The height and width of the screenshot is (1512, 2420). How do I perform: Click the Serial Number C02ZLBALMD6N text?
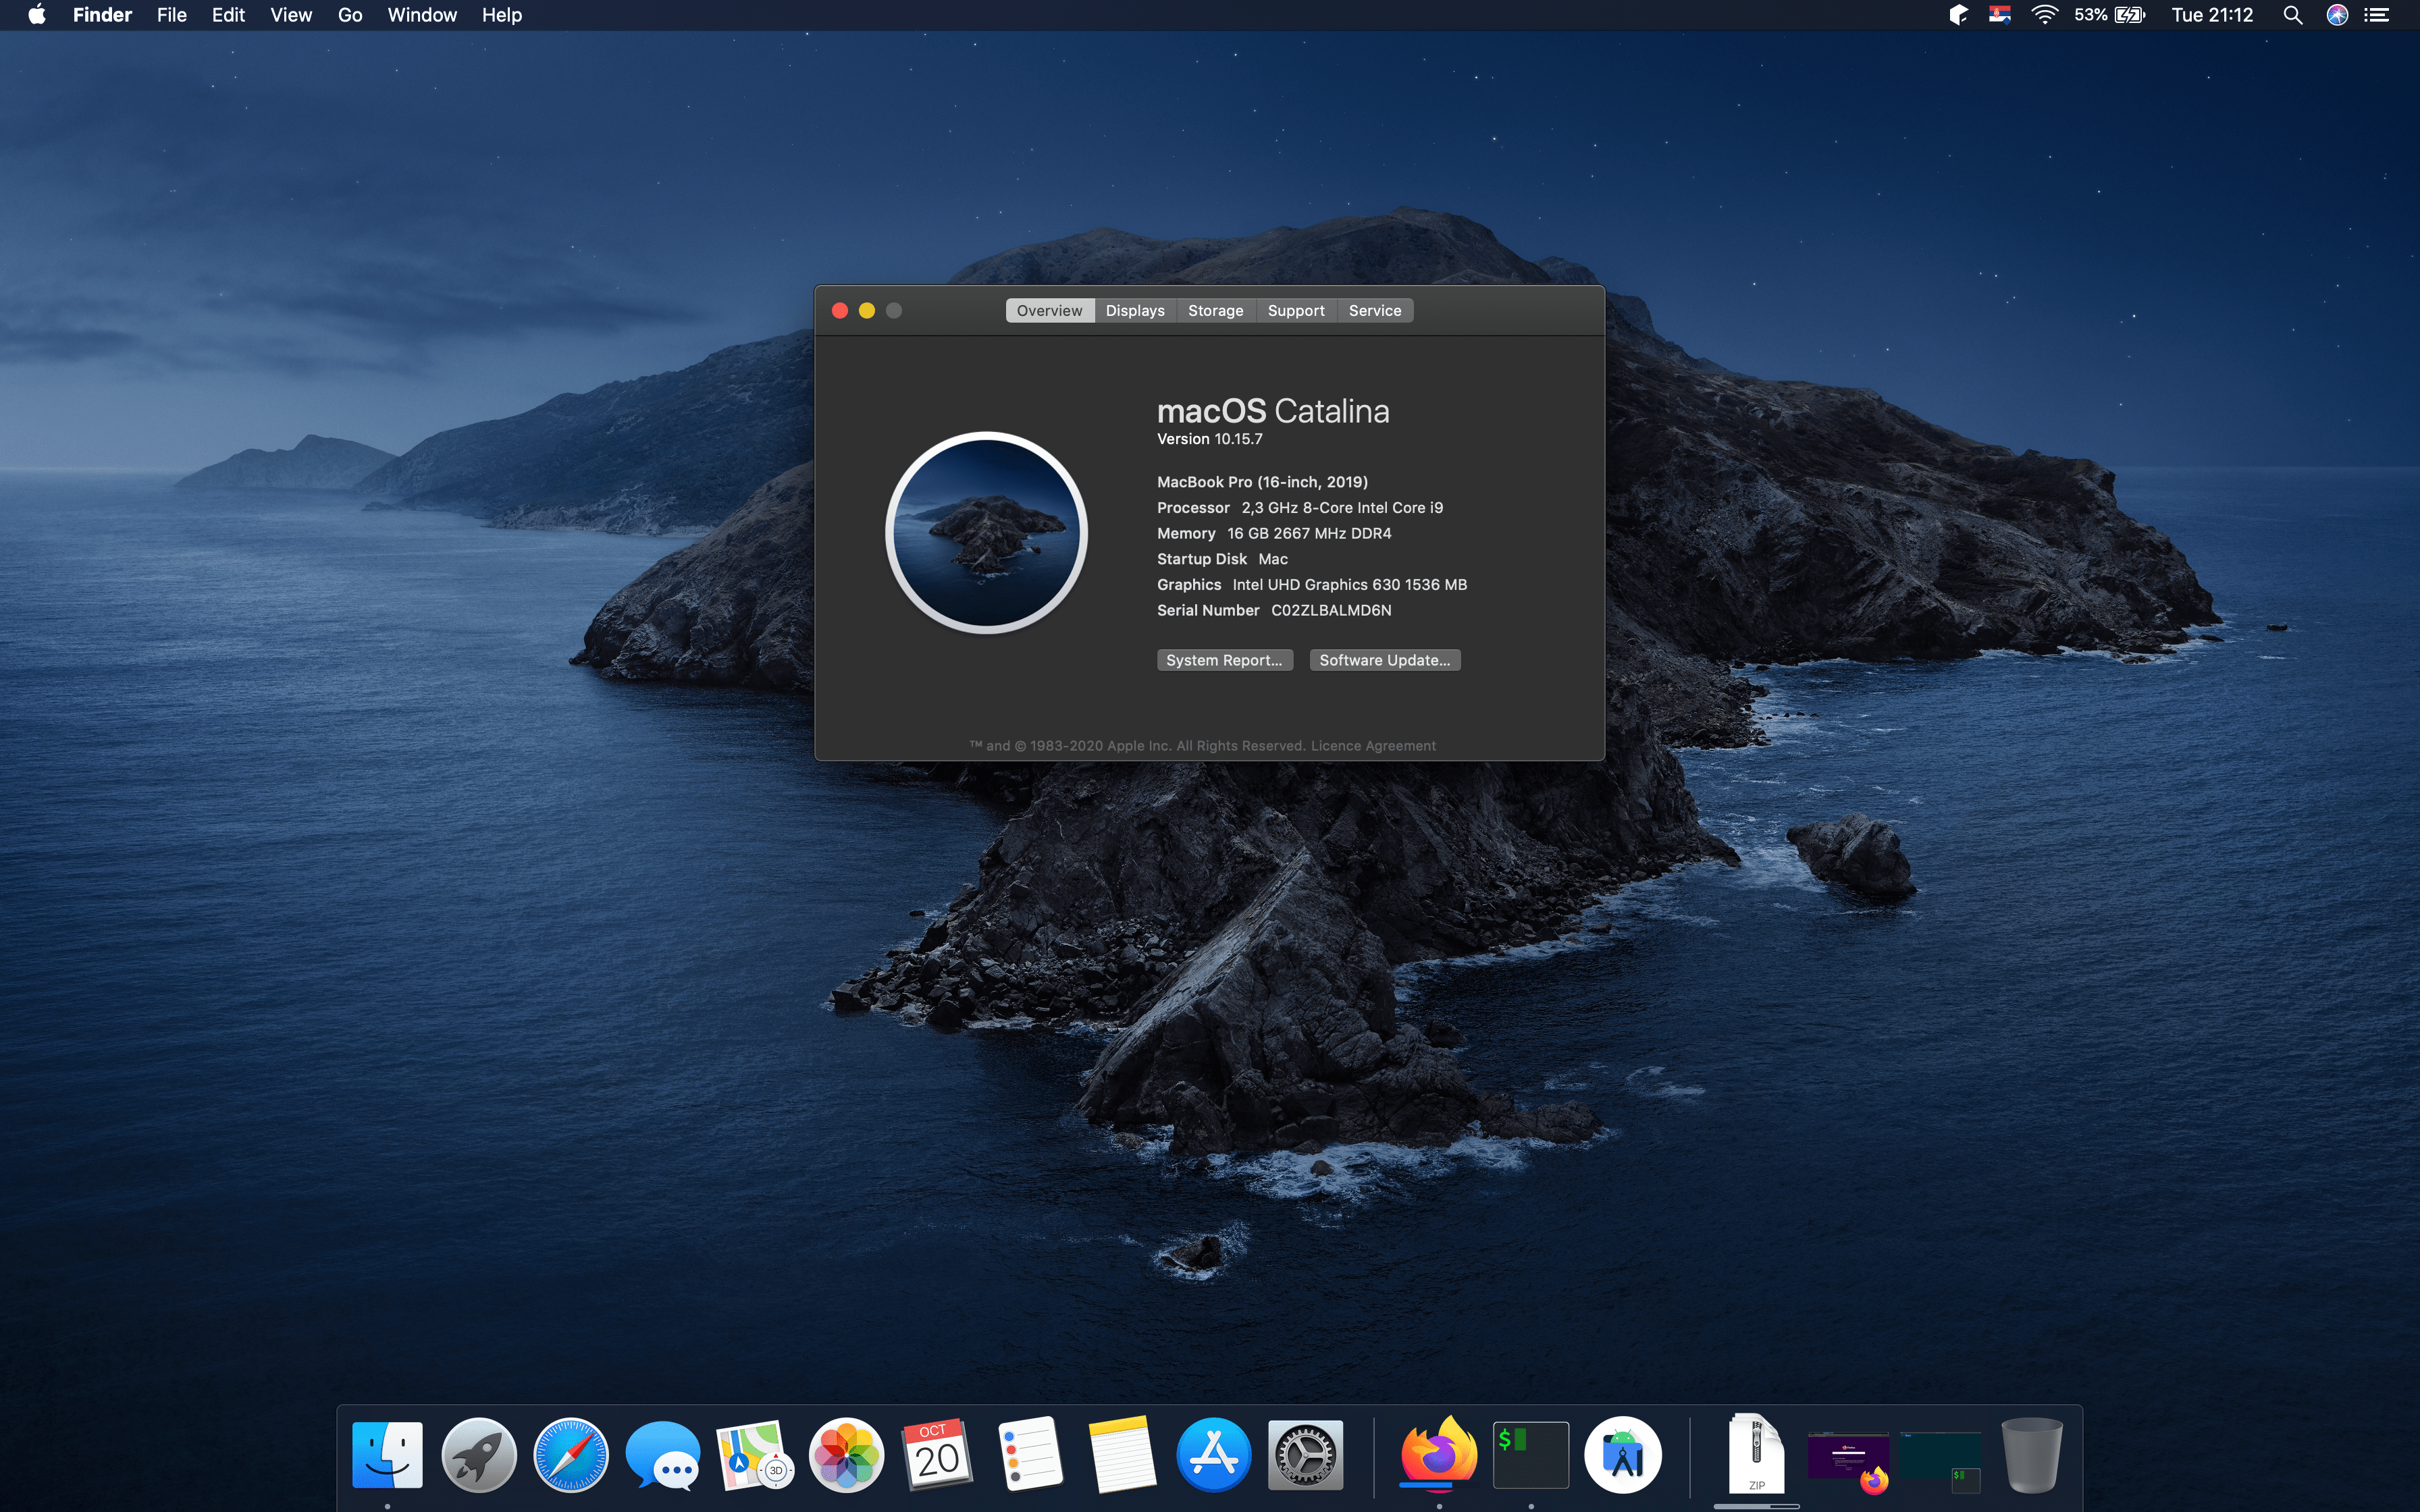point(1274,610)
